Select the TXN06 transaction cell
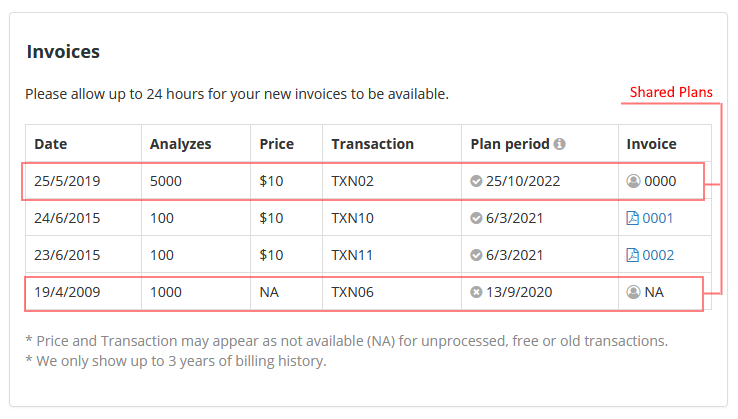Screen dimensions: 738x419 [352, 292]
